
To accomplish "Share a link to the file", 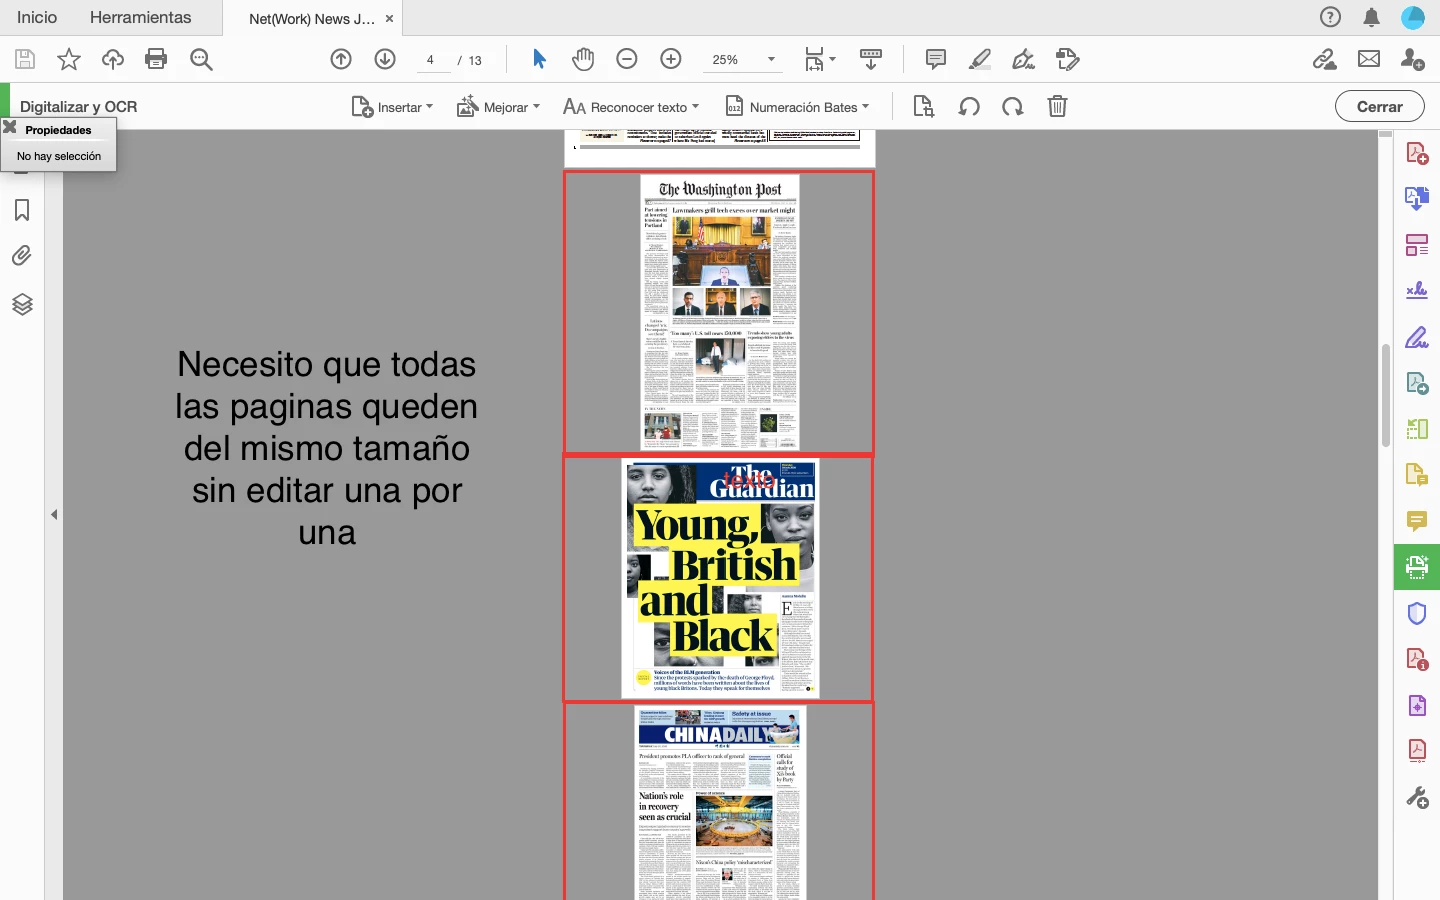I will [x=1325, y=60].
